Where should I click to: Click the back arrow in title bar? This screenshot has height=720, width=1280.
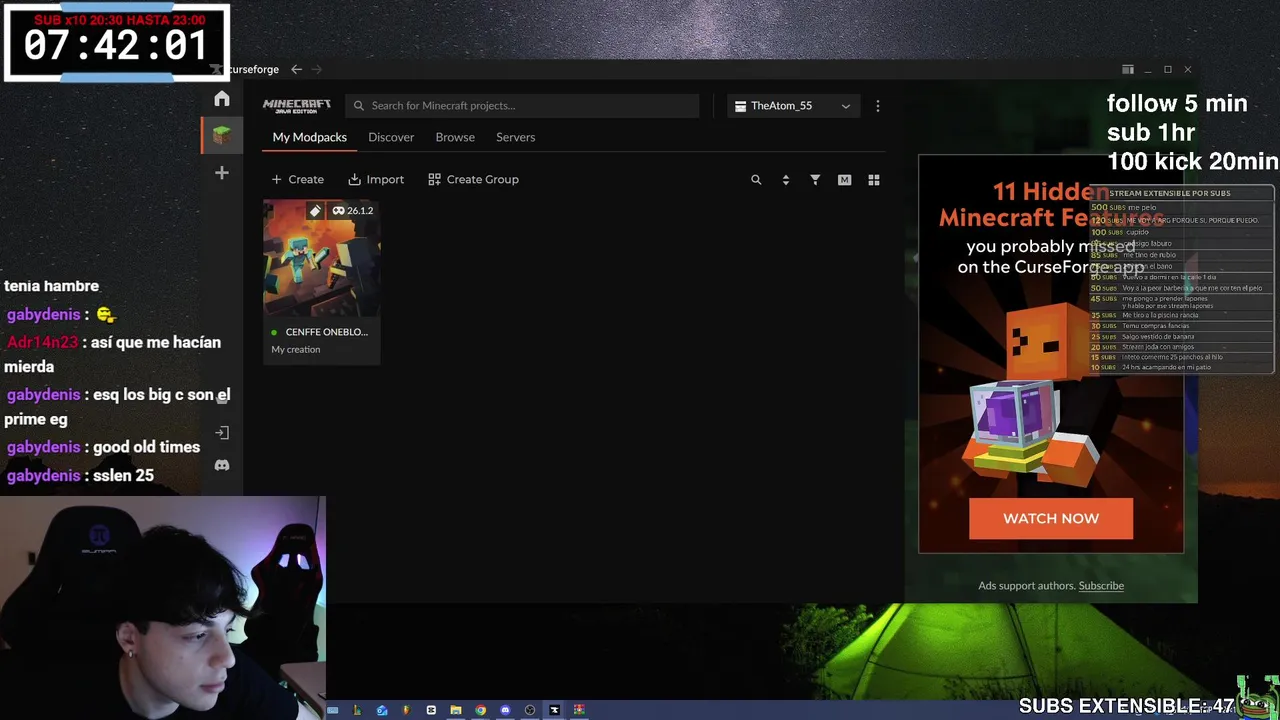tap(296, 69)
